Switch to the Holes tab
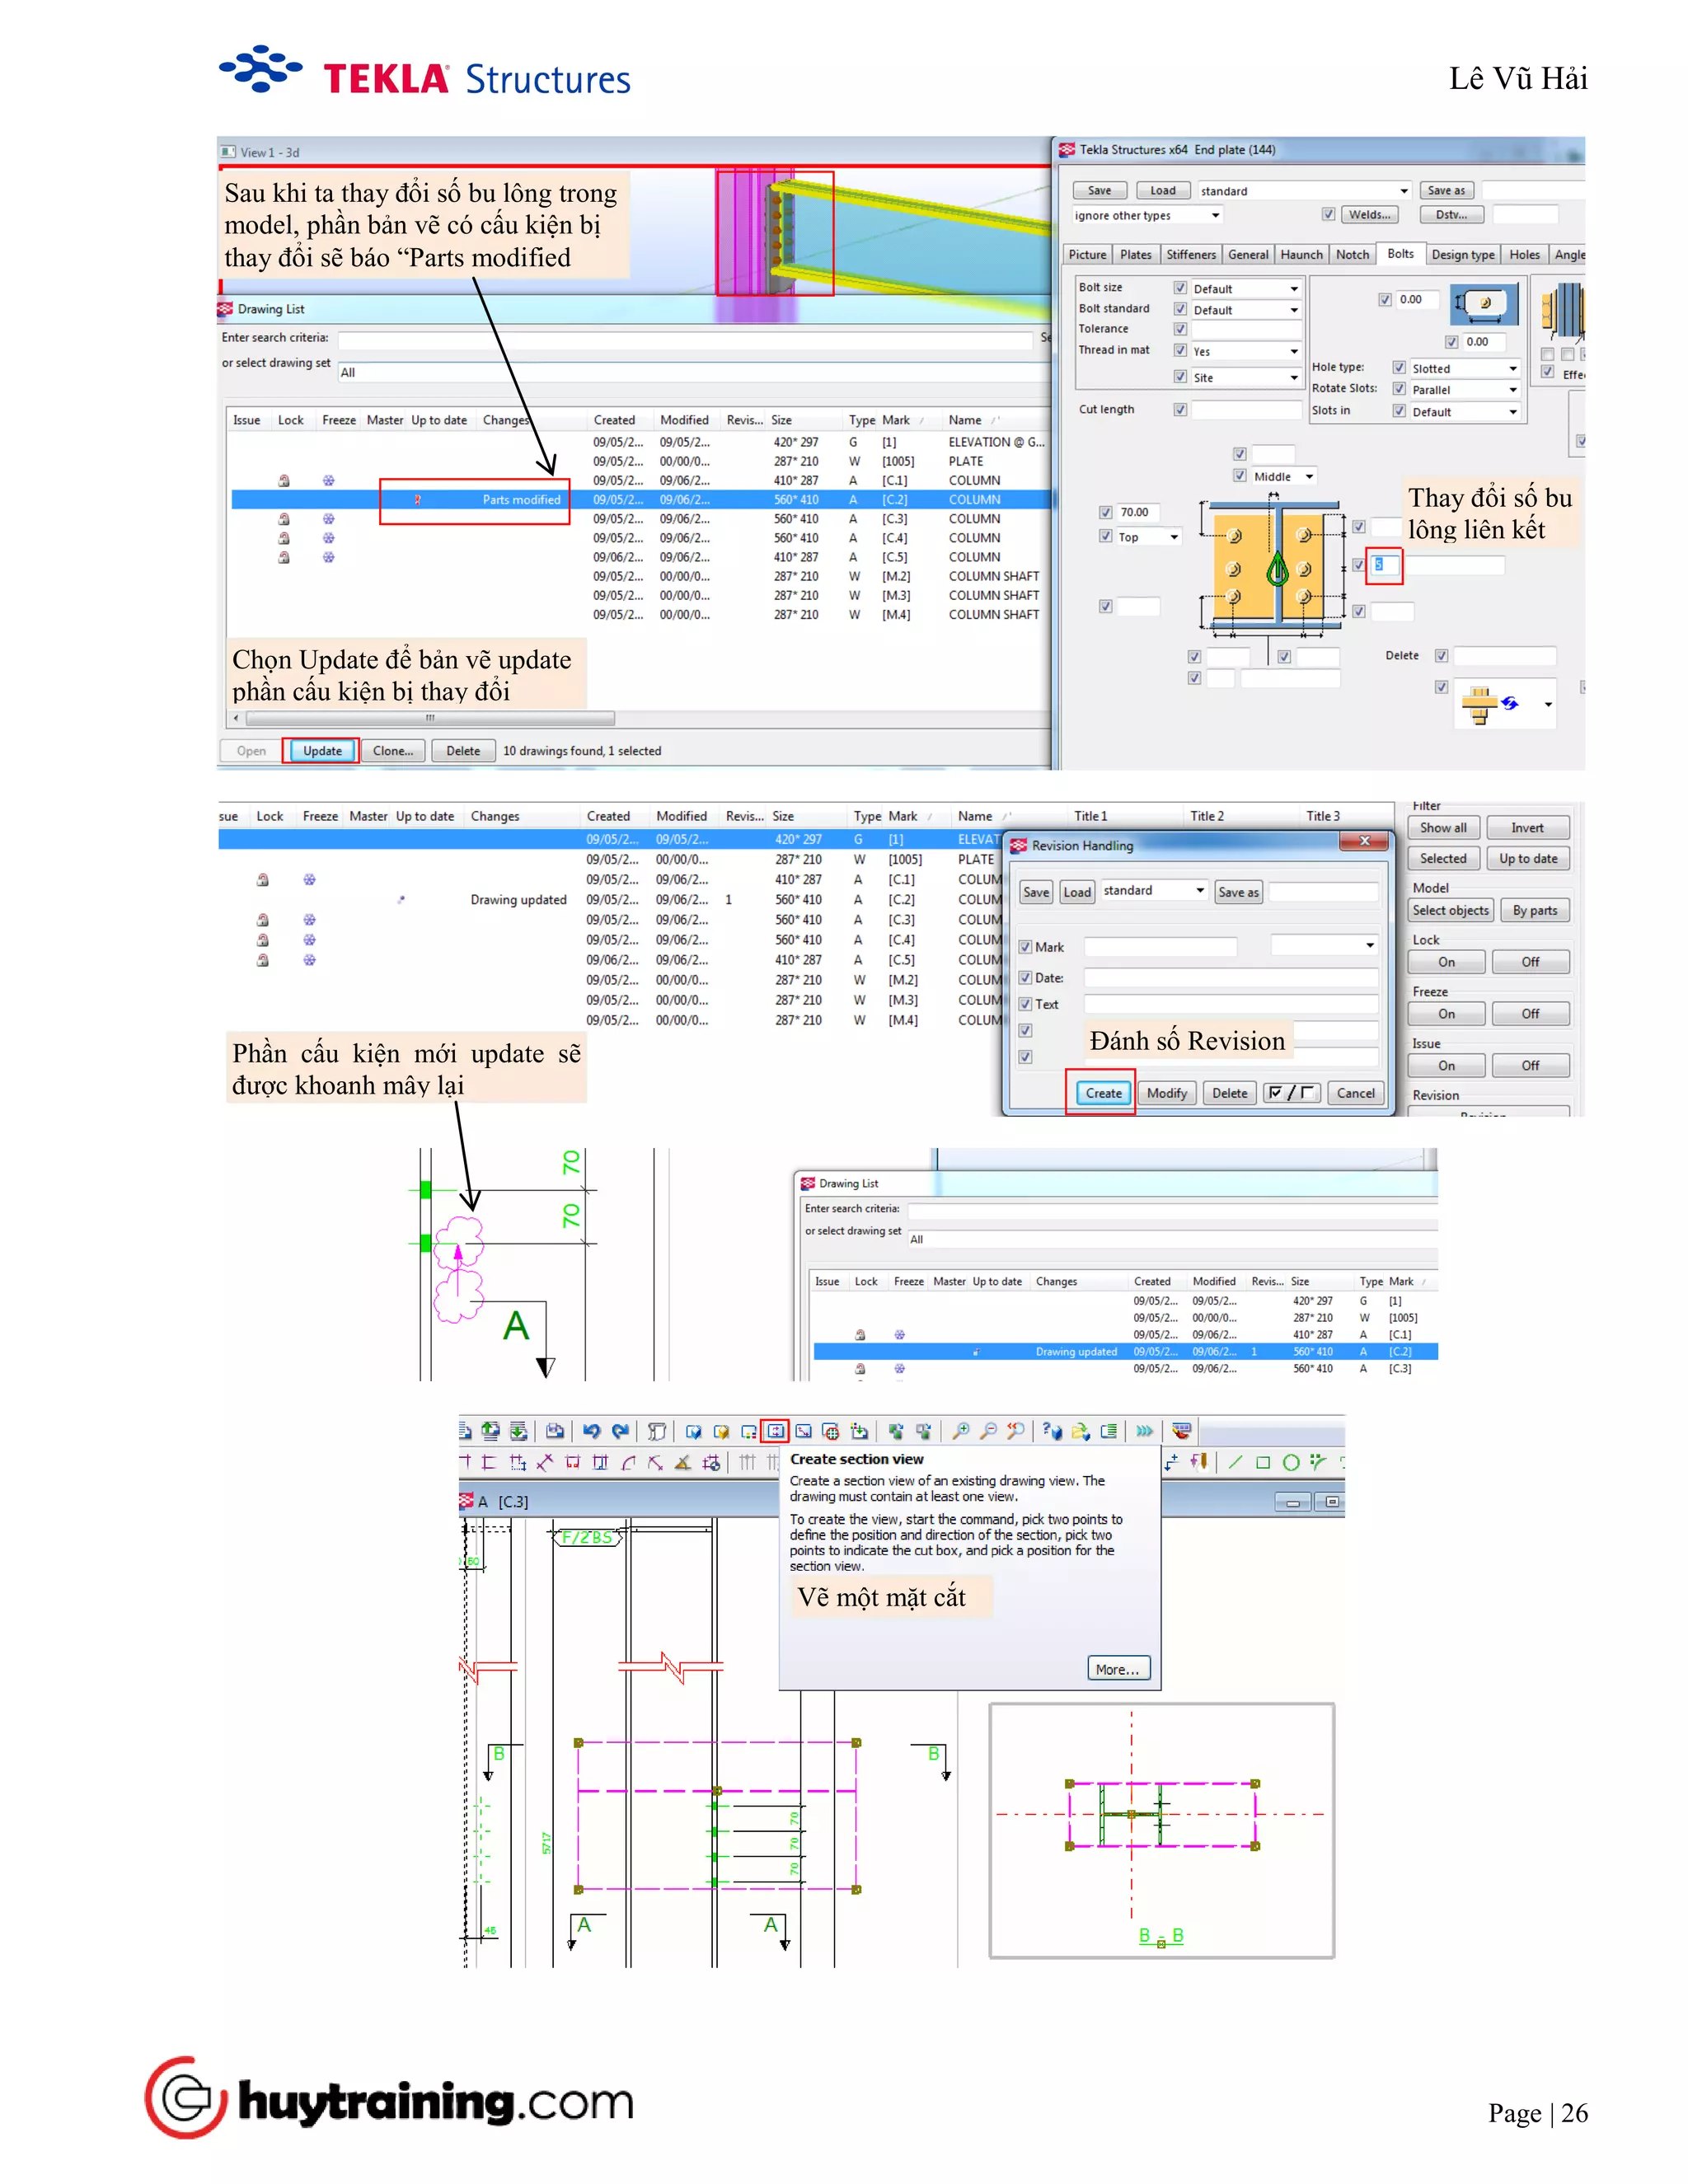The width and height of the screenshot is (1688, 2184). (1523, 255)
